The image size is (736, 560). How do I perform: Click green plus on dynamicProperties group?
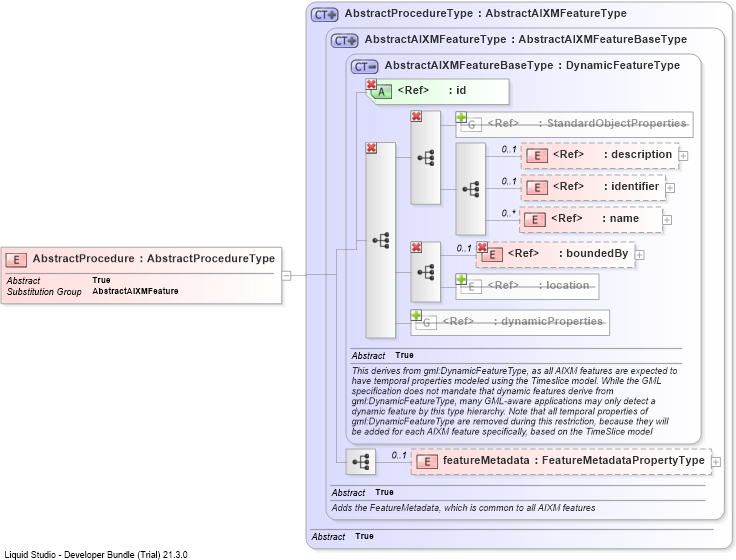(416, 315)
